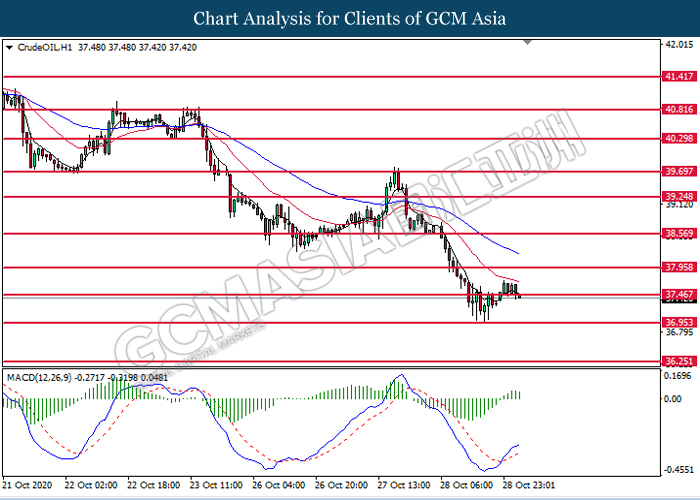Screen dimensions: 700x500
Task: Select the 37.467 price level label
Action: (x=679, y=294)
